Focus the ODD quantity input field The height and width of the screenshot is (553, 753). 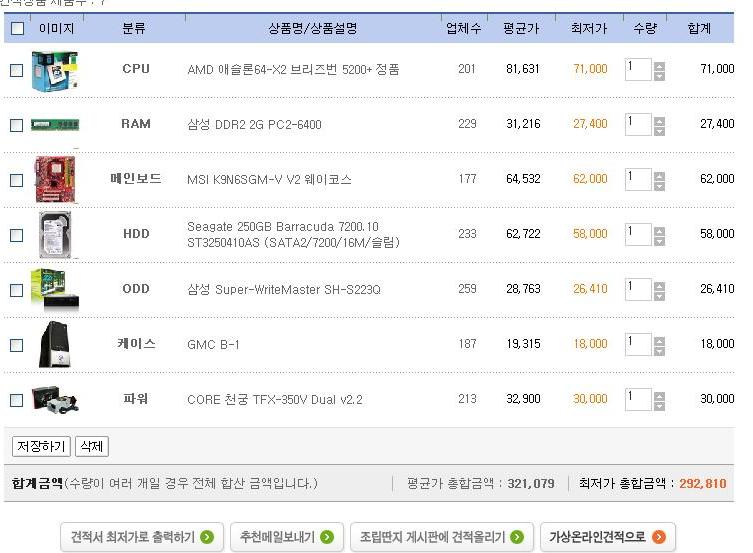[638, 289]
